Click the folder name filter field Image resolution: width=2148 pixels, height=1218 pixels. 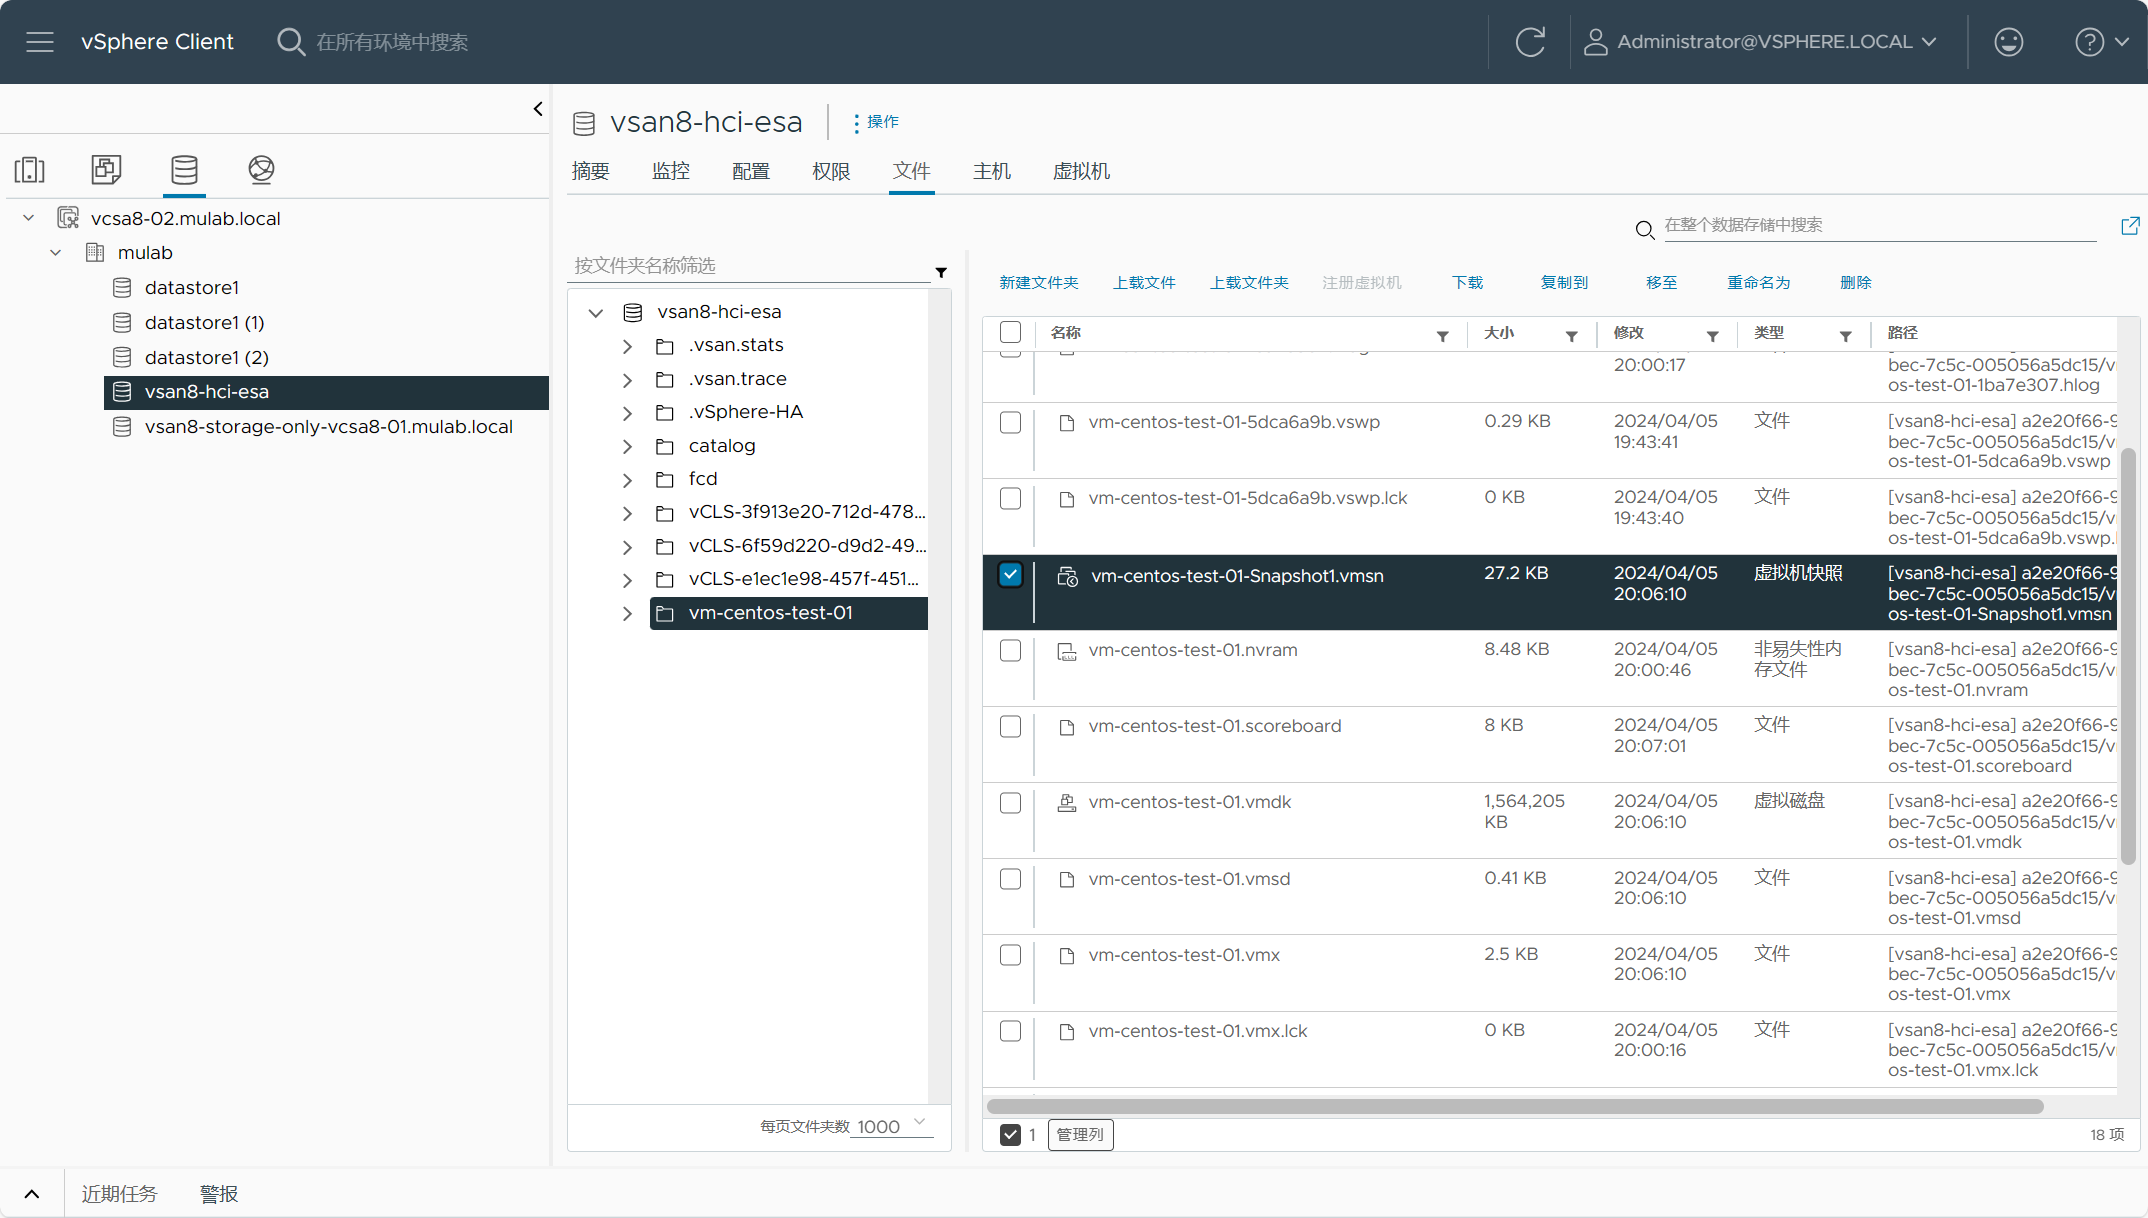click(750, 266)
